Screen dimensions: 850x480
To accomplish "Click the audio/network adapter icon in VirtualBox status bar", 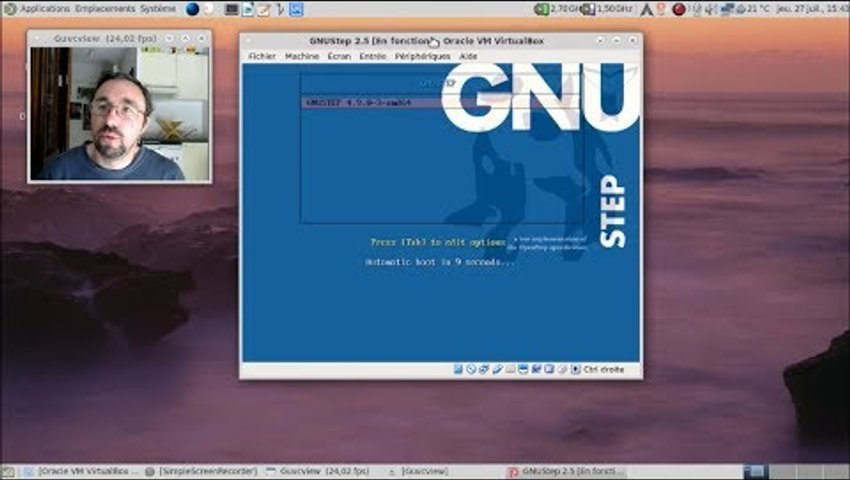I will coord(484,369).
